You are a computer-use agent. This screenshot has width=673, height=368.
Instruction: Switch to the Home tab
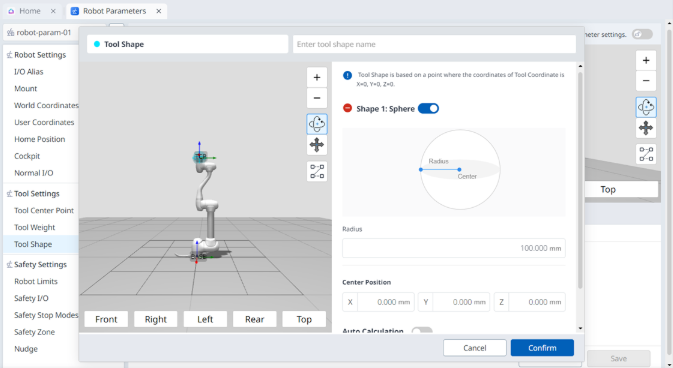tap(30, 11)
